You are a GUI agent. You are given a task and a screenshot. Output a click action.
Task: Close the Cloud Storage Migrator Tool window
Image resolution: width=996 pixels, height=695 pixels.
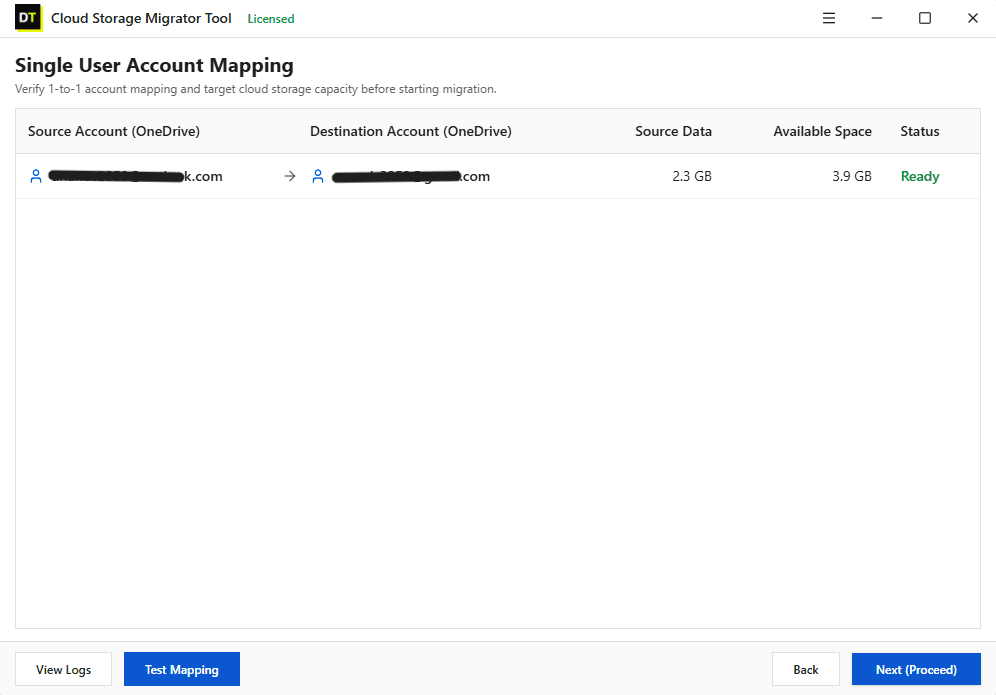coord(972,18)
